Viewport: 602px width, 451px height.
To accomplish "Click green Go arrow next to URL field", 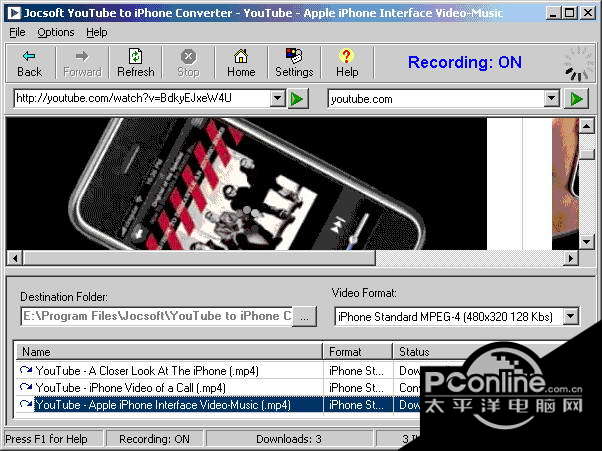I will pyautogui.click(x=298, y=99).
